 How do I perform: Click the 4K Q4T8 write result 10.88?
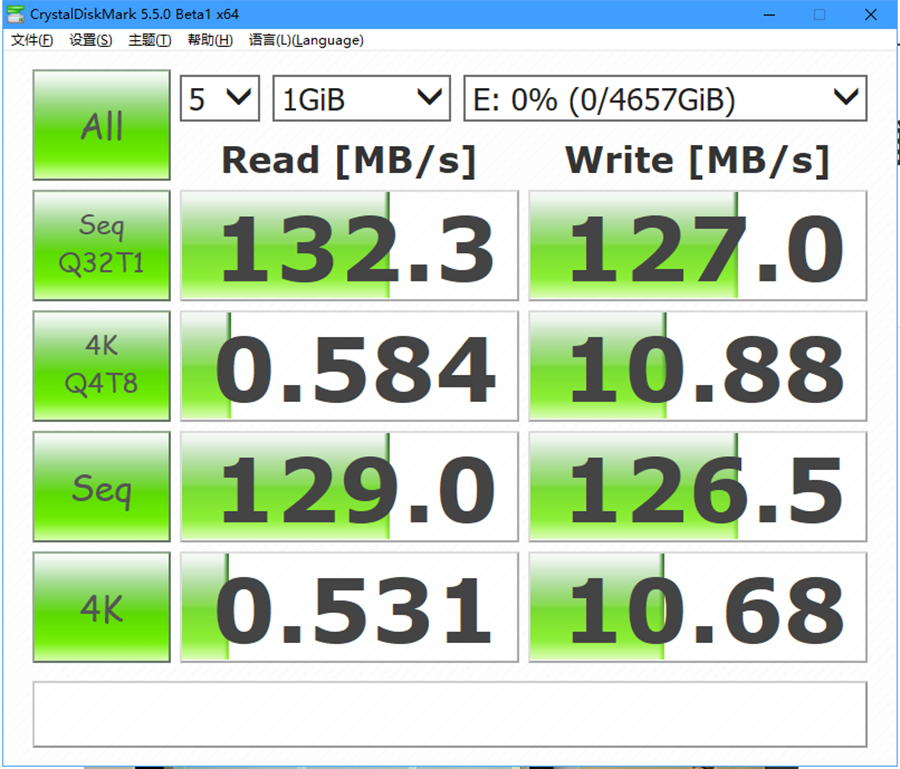[x=697, y=366]
